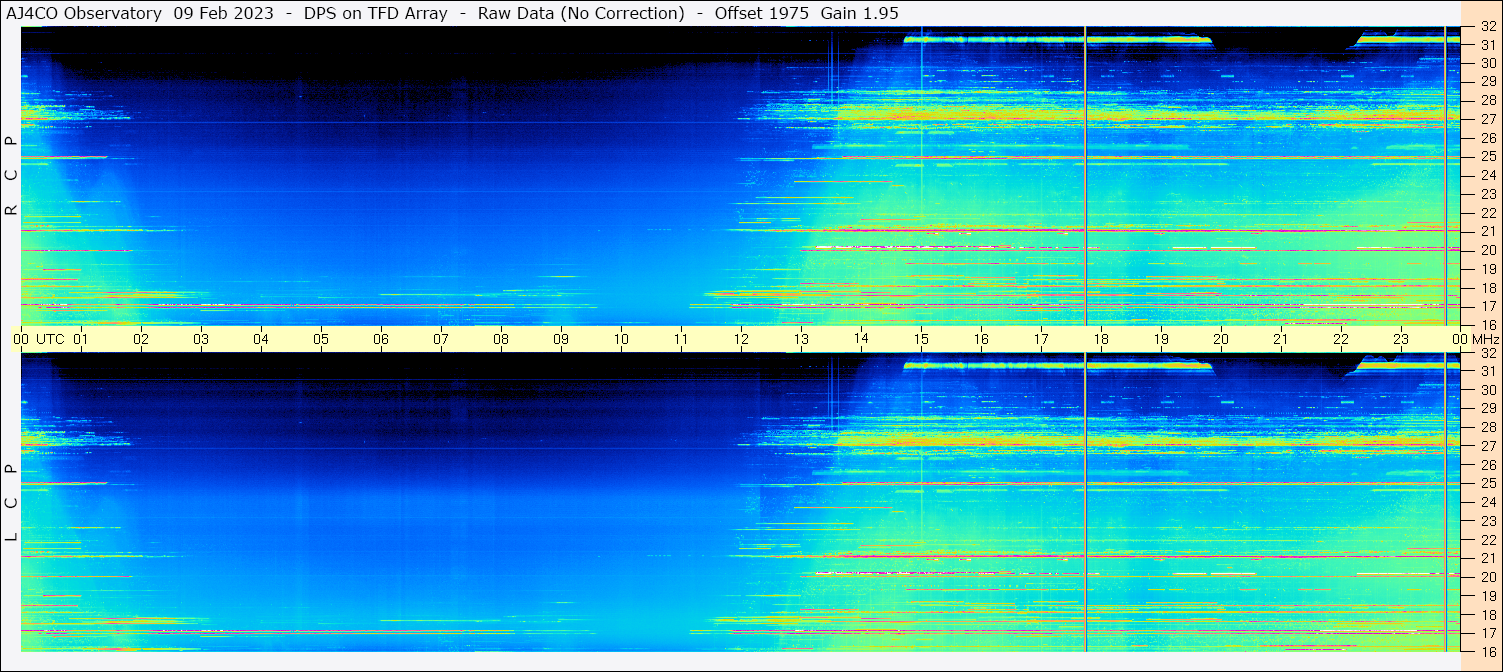1503x672 pixels.
Task: Select hour 07 on the time axis
Action: (441, 339)
